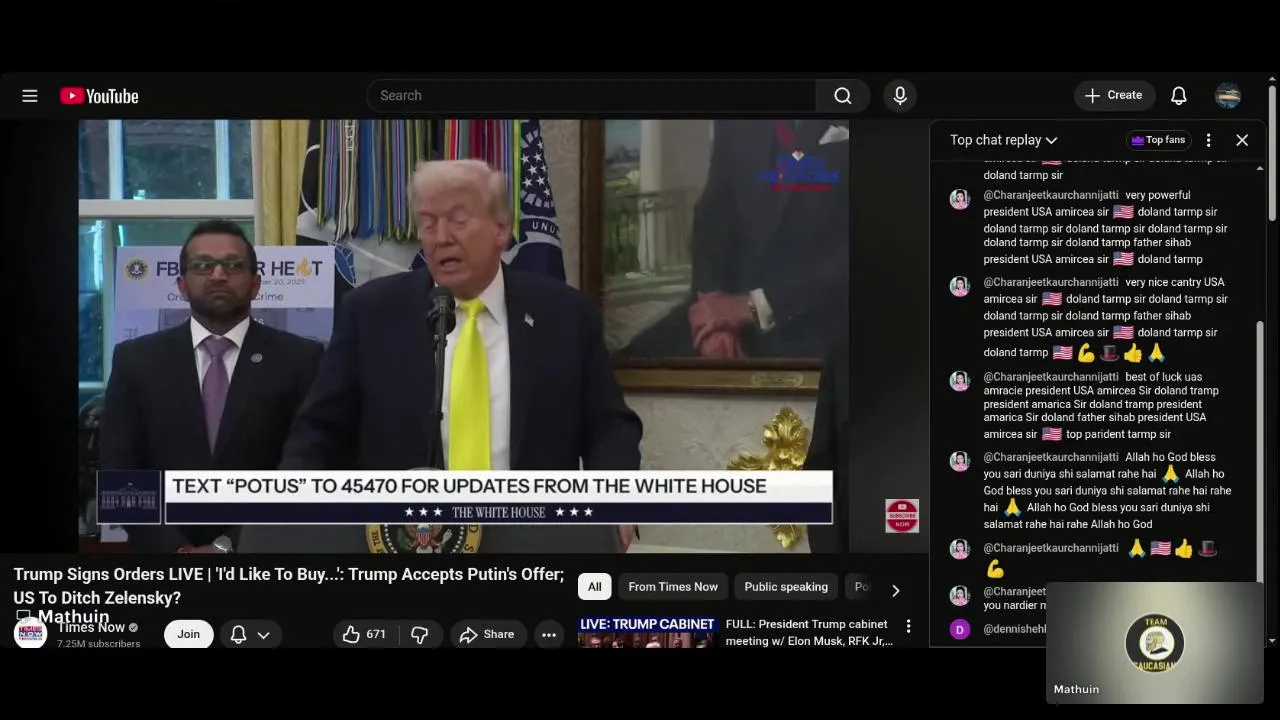Like the video with thumbs up
This screenshot has width=1280, height=720.
tap(364, 634)
